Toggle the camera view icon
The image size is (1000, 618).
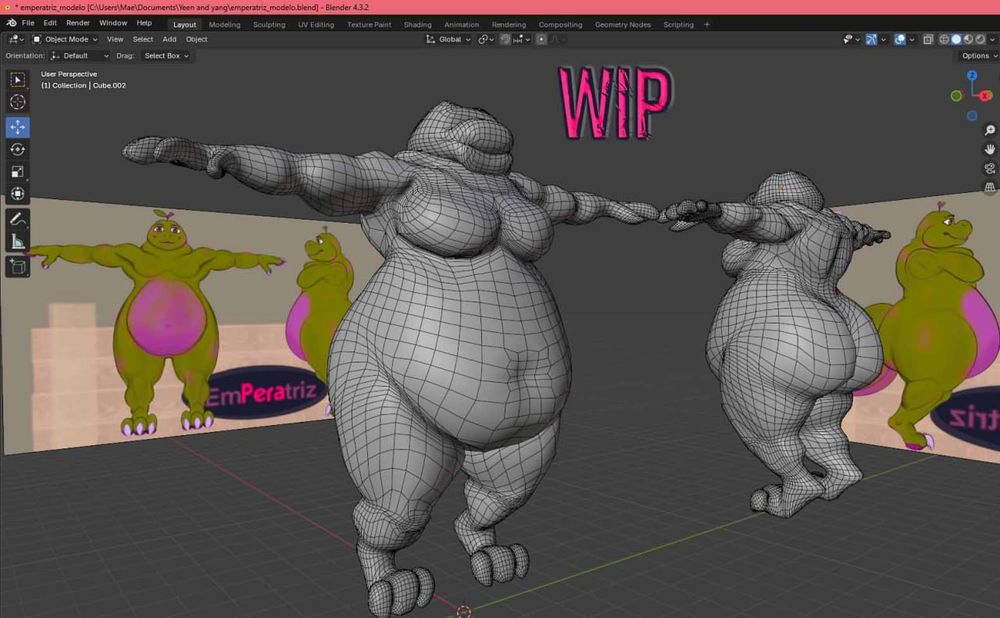point(990,168)
